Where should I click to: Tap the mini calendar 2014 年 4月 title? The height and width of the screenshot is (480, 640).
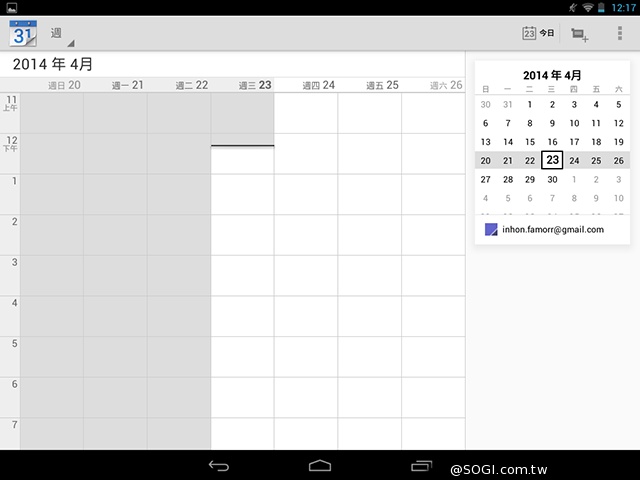pyautogui.click(x=552, y=75)
